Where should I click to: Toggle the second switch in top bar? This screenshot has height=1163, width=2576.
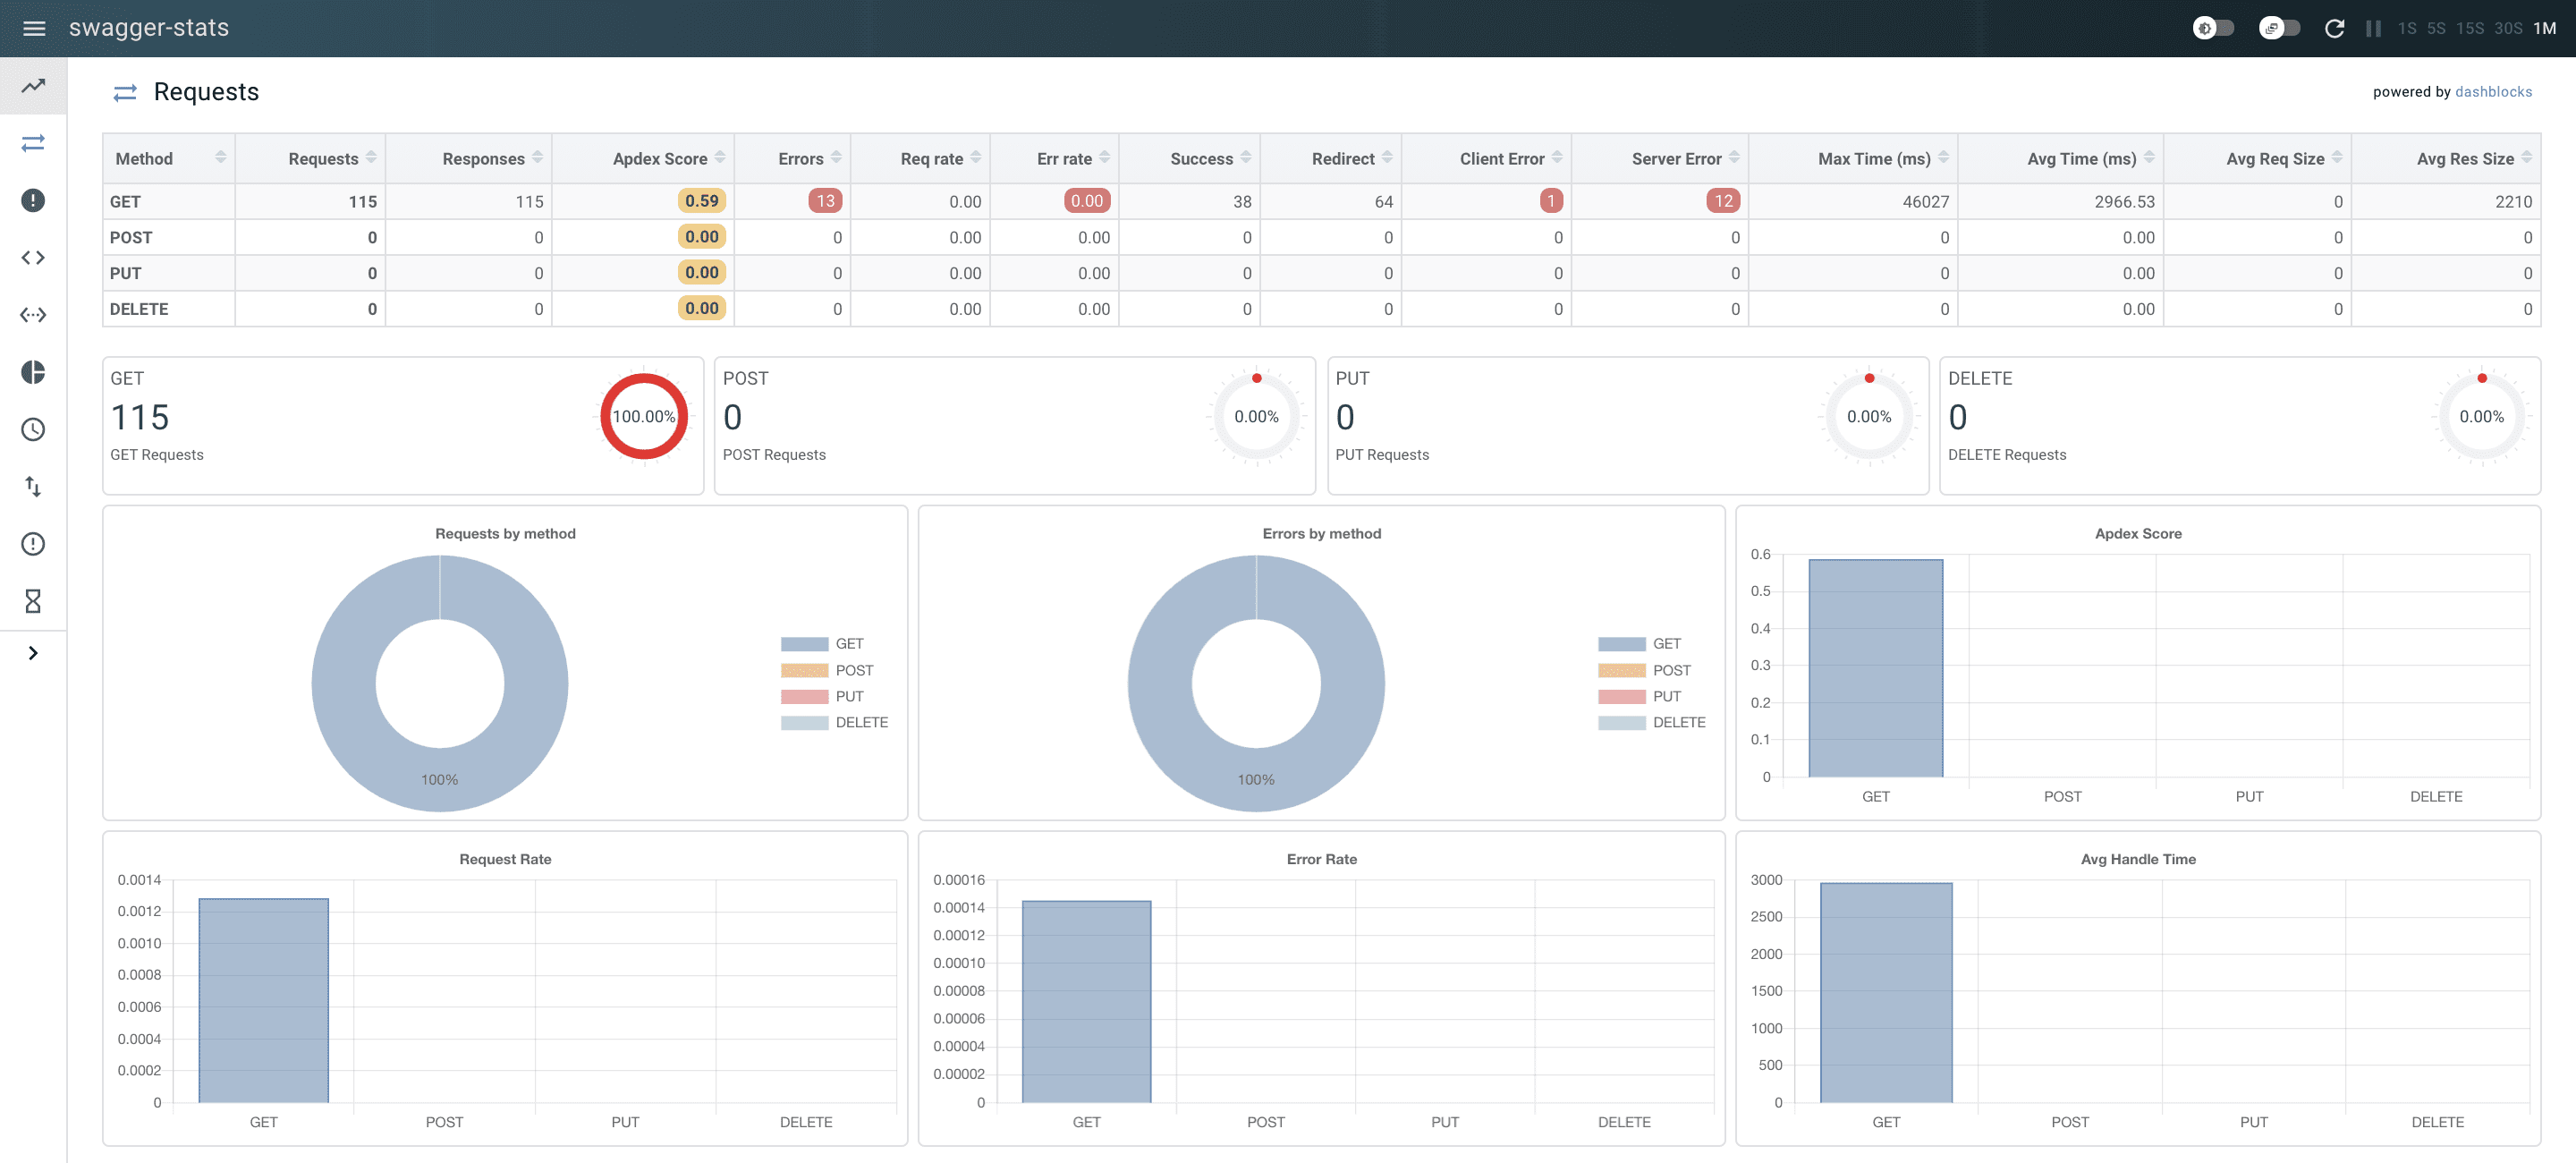pos(2279,28)
